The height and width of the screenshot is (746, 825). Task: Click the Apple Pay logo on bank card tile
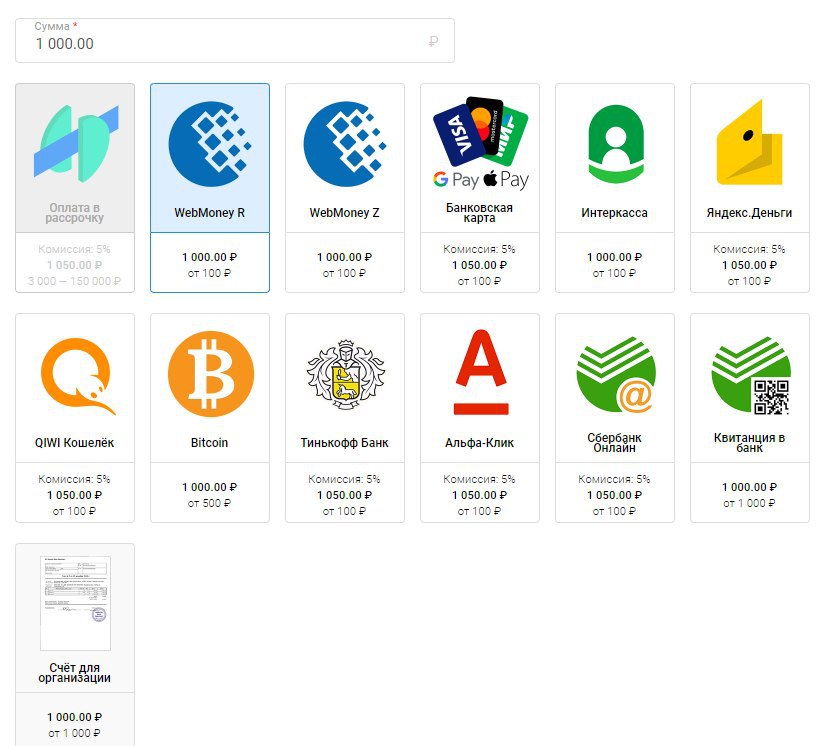pos(506,179)
